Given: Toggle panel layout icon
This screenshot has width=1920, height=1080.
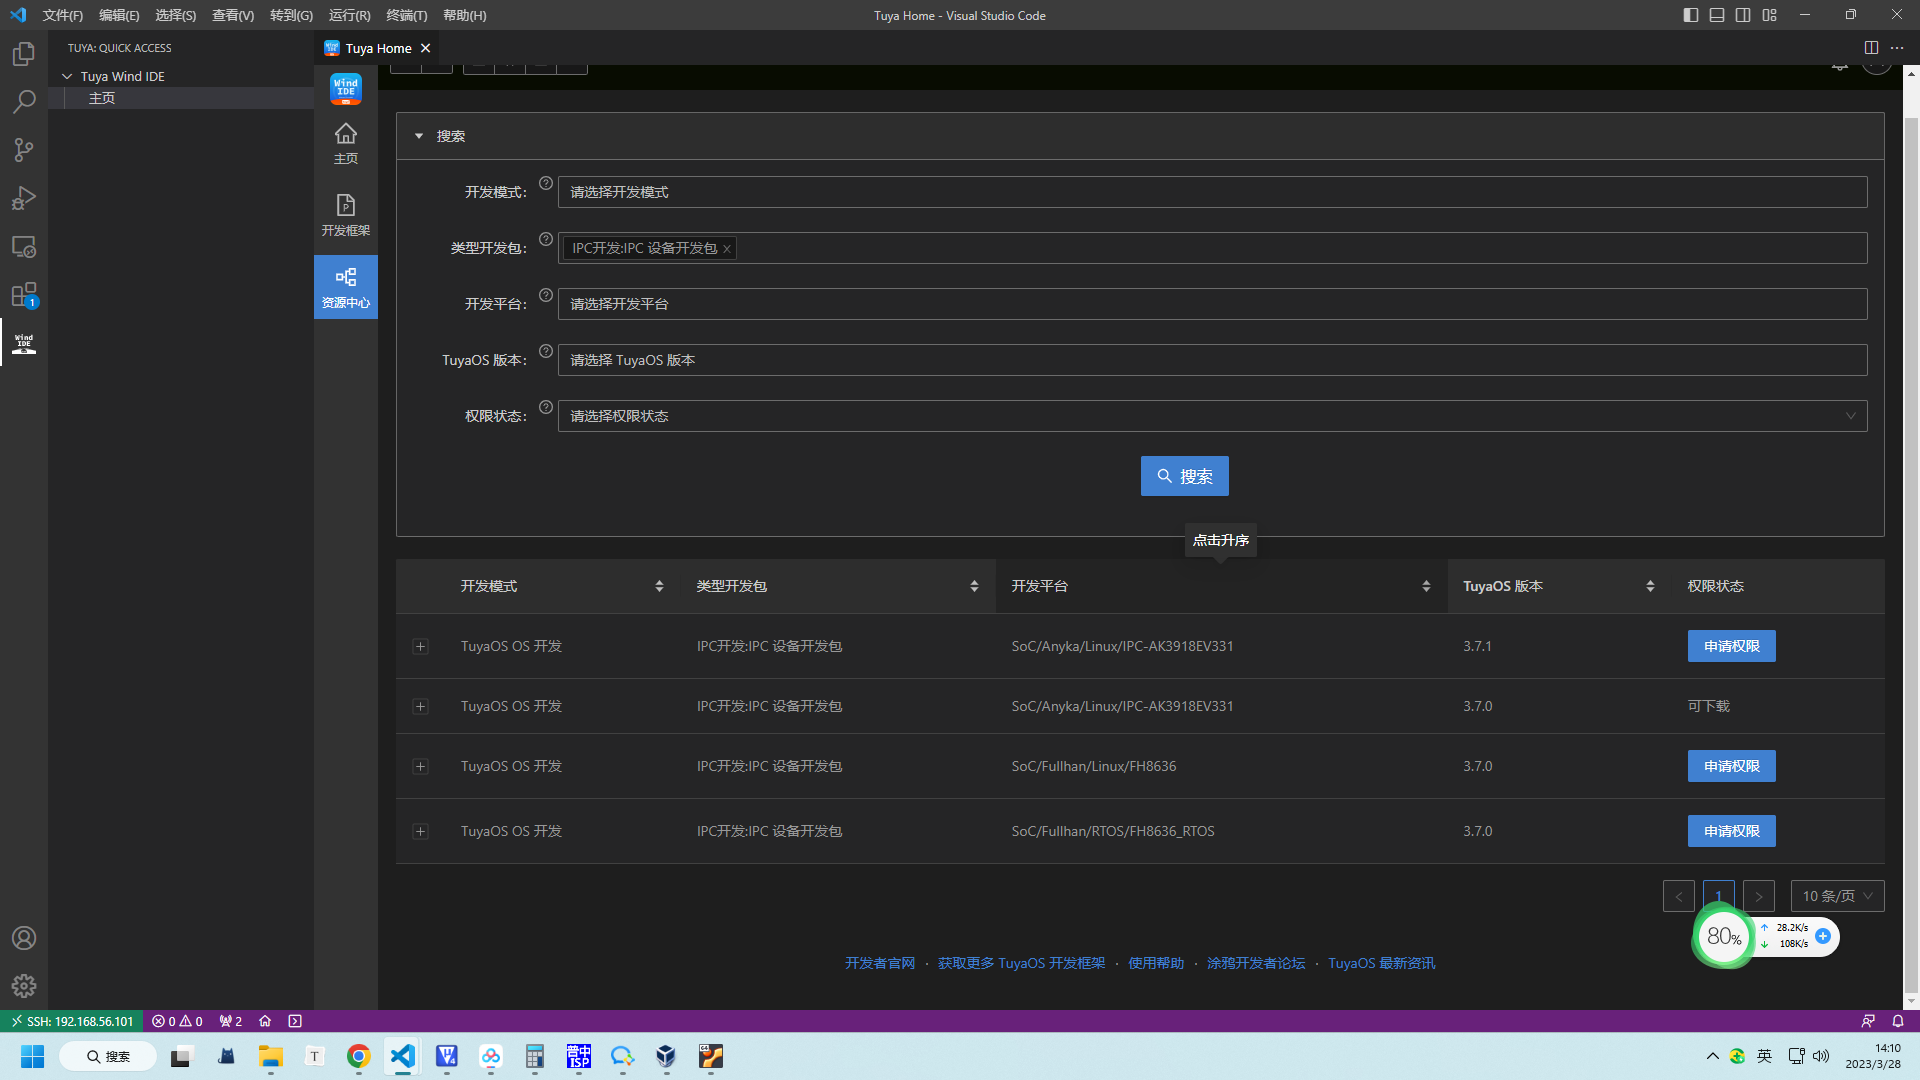Looking at the screenshot, I should click(x=1717, y=15).
